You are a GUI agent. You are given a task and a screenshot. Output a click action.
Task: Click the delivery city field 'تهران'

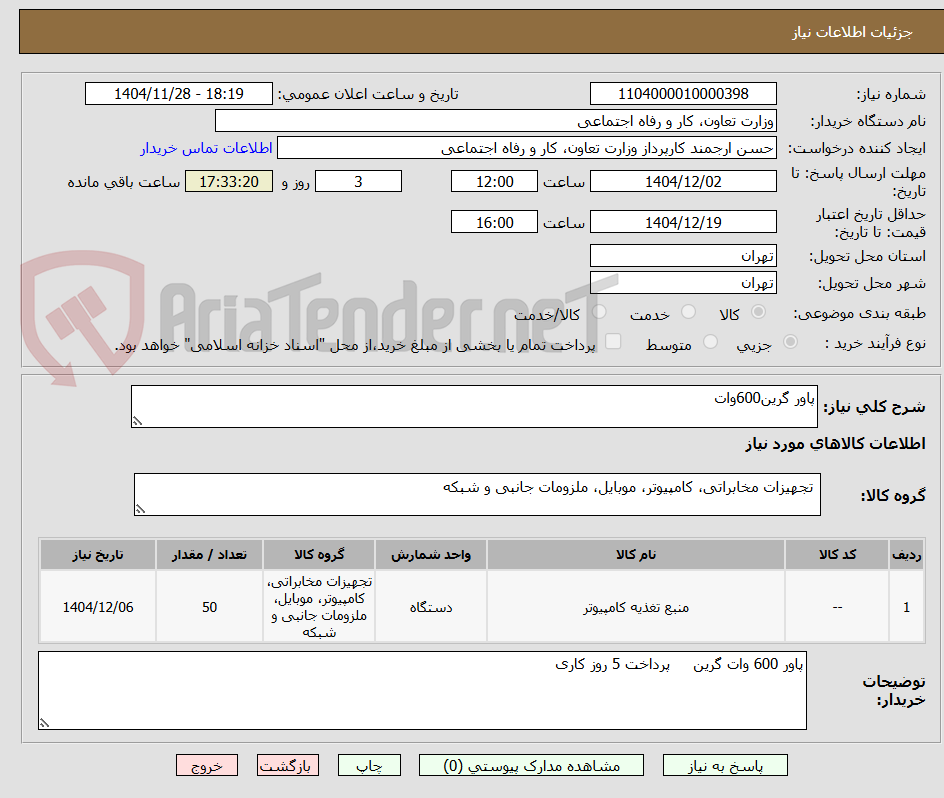click(x=683, y=283)
